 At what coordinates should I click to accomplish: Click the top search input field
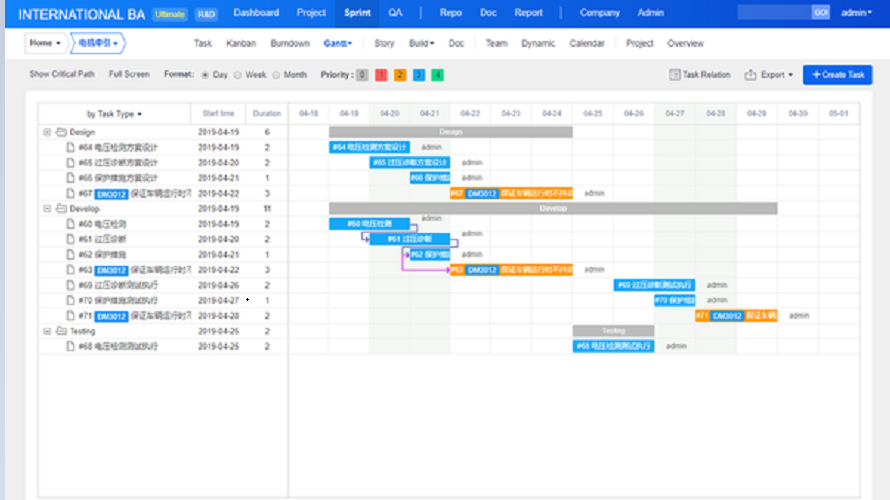coord(773,13)
